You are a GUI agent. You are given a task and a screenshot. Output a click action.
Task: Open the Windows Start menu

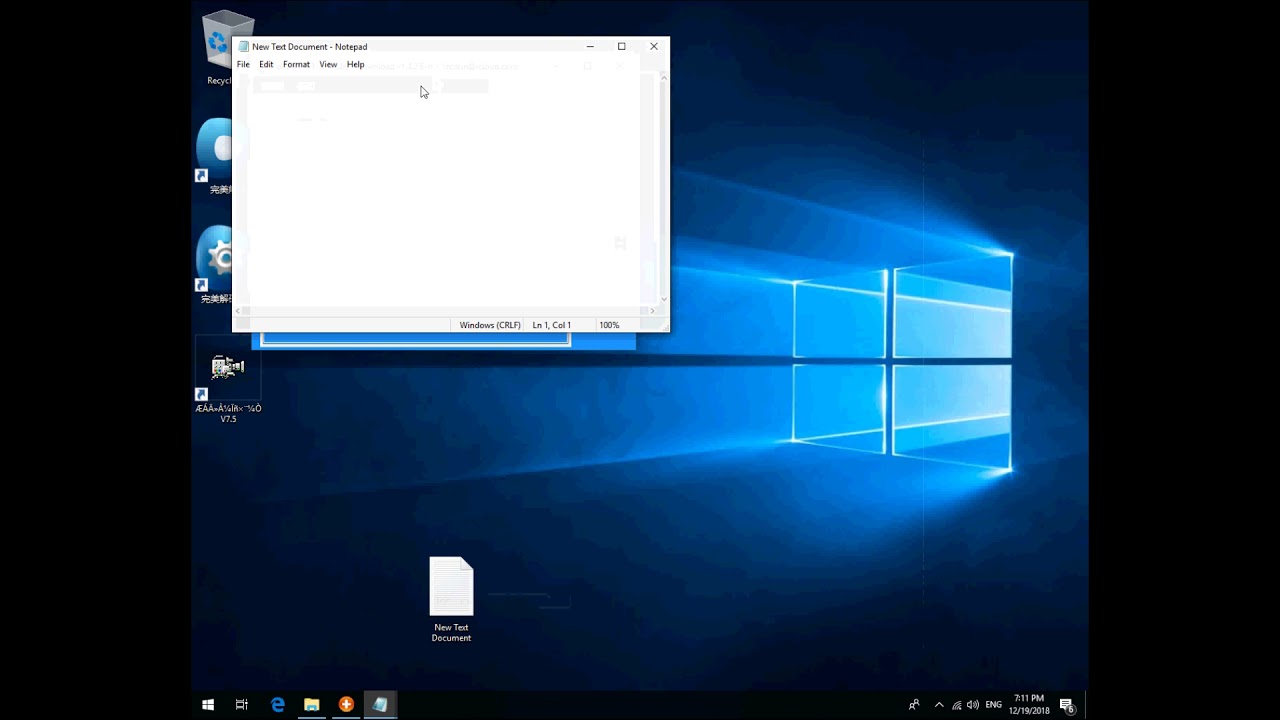208,705
